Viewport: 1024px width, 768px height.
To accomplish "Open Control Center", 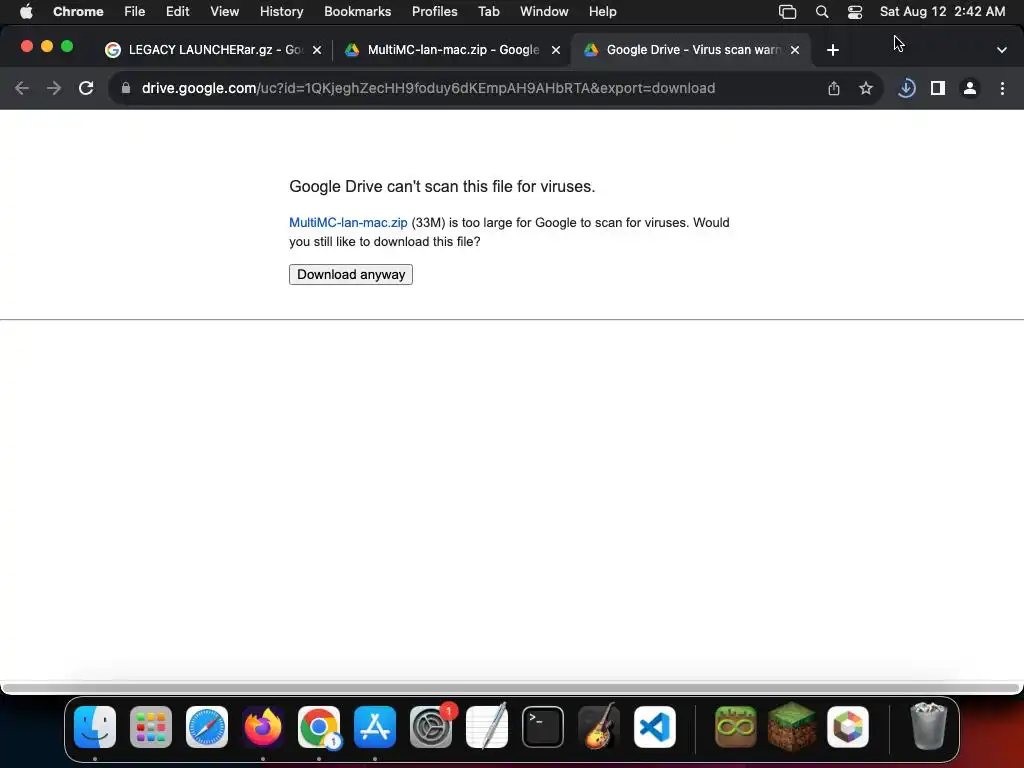I will pyautogui.click(x=855, y=12).
